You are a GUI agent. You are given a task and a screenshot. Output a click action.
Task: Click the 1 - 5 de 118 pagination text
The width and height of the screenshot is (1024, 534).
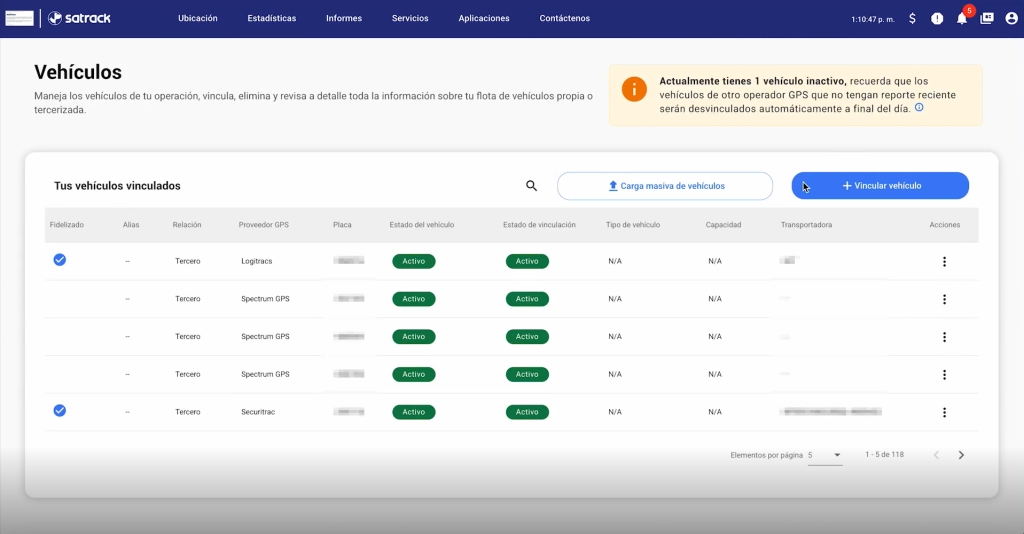point(884,454)
